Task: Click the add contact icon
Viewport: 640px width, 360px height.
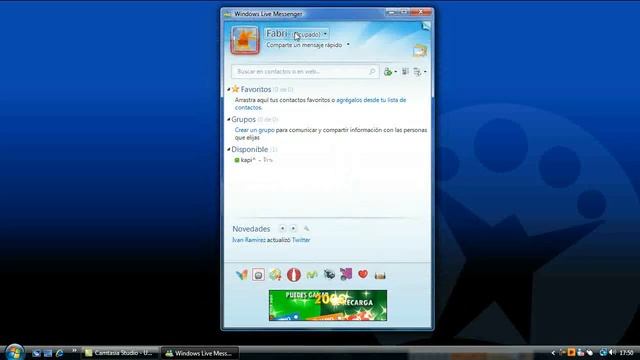Action: coord(388,72)
